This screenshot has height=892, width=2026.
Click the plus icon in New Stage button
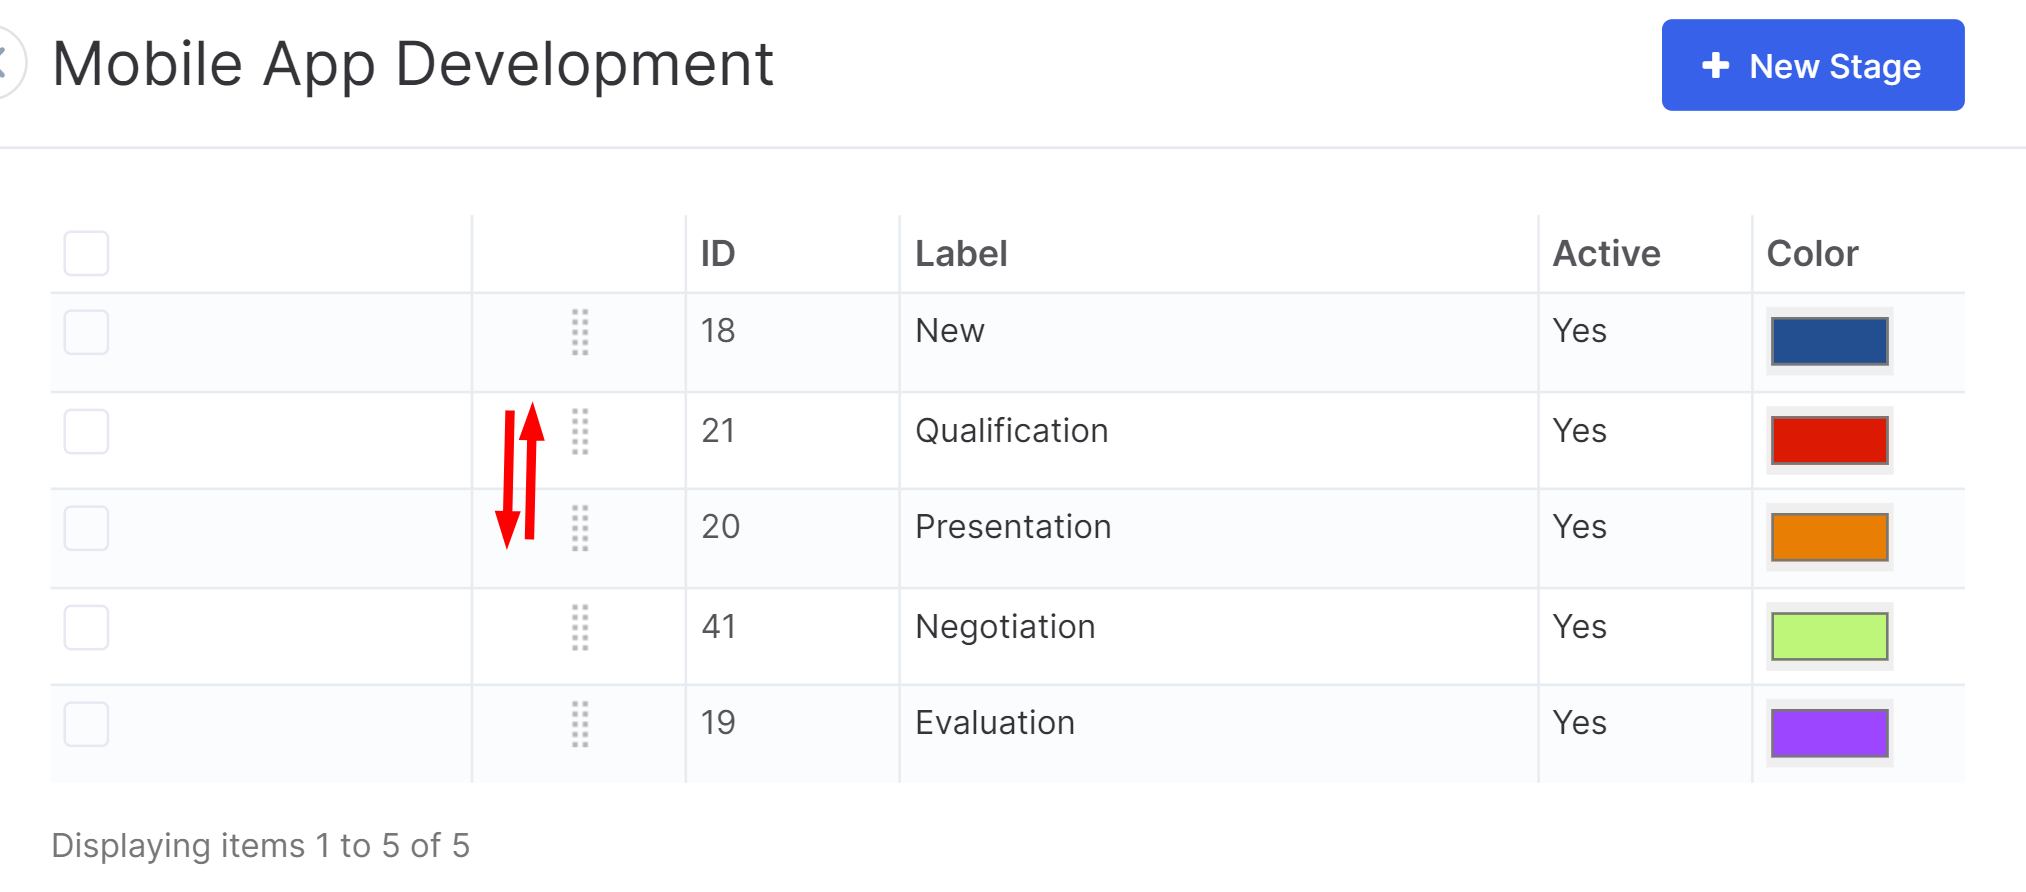pos(1716,66)
